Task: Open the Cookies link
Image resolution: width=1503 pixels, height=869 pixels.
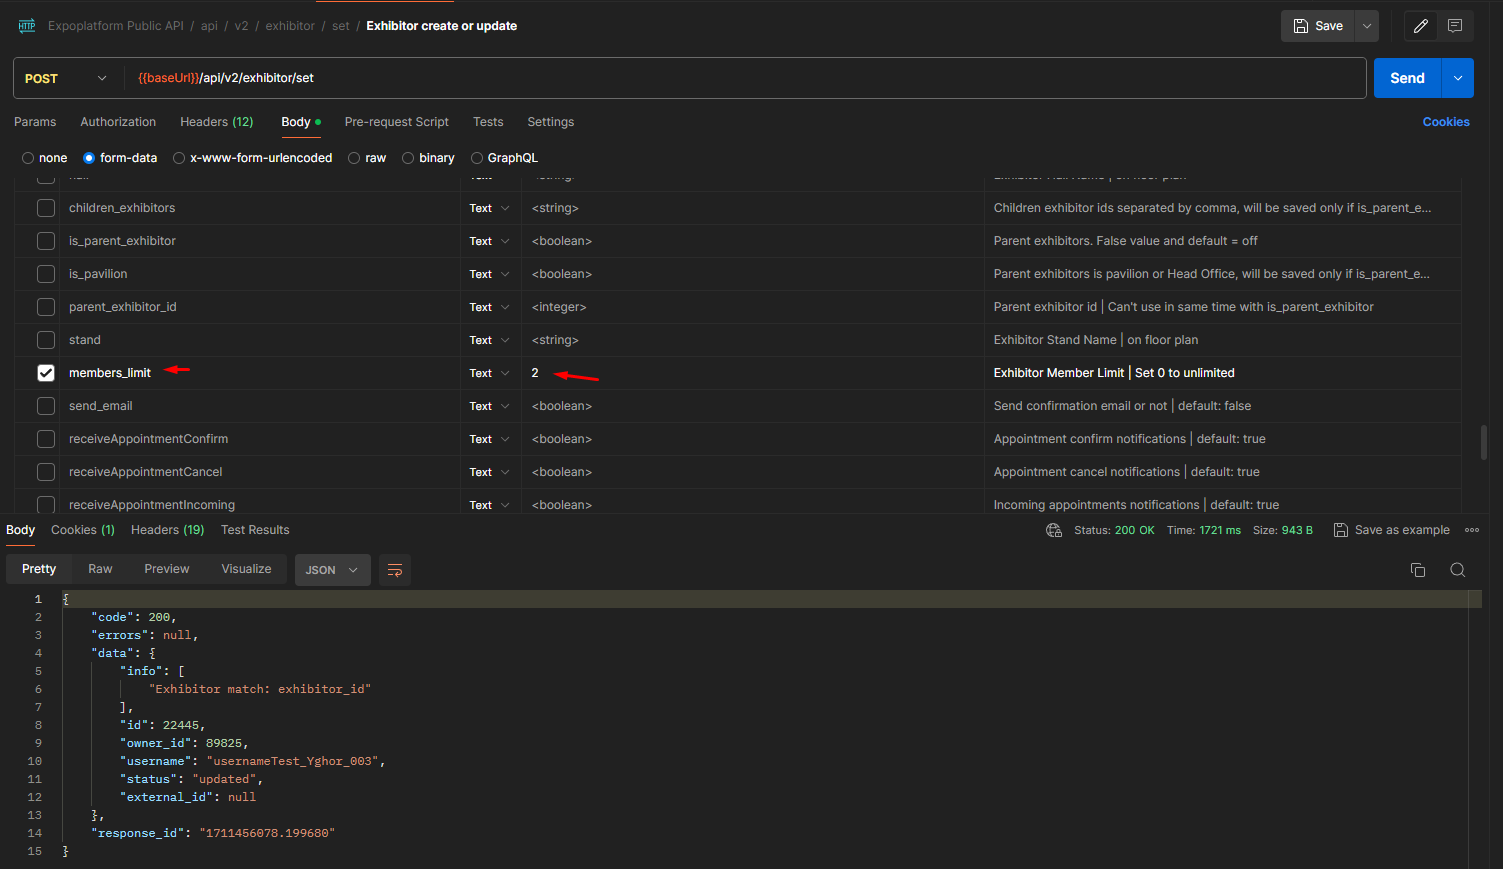Action: pos(1445,122)
